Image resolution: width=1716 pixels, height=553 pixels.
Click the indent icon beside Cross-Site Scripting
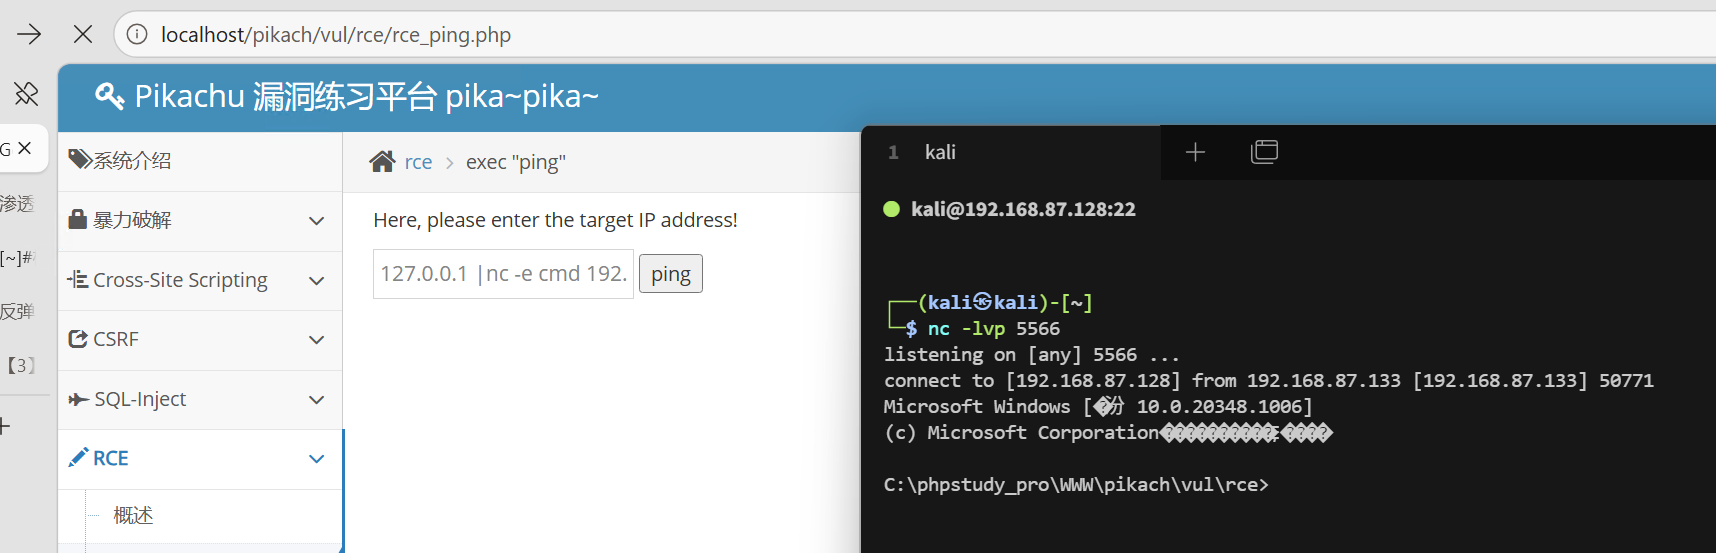(x=78, y=279)
